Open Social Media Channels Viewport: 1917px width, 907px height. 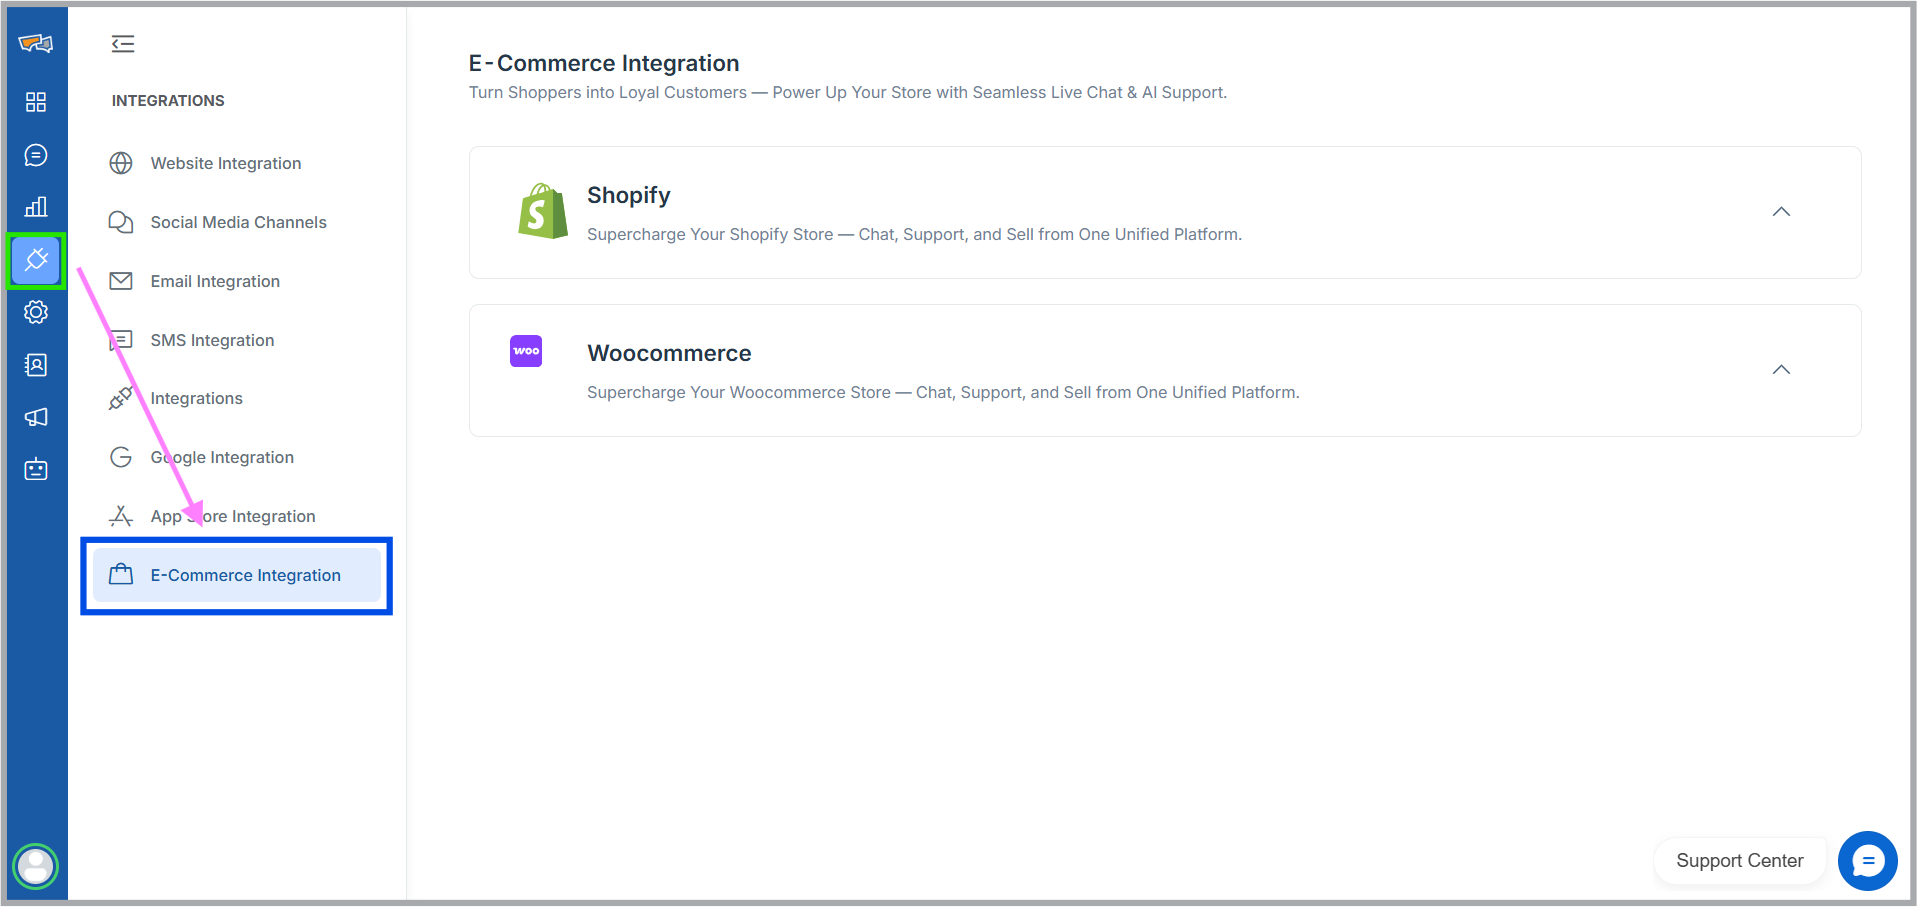coord(238,222)
